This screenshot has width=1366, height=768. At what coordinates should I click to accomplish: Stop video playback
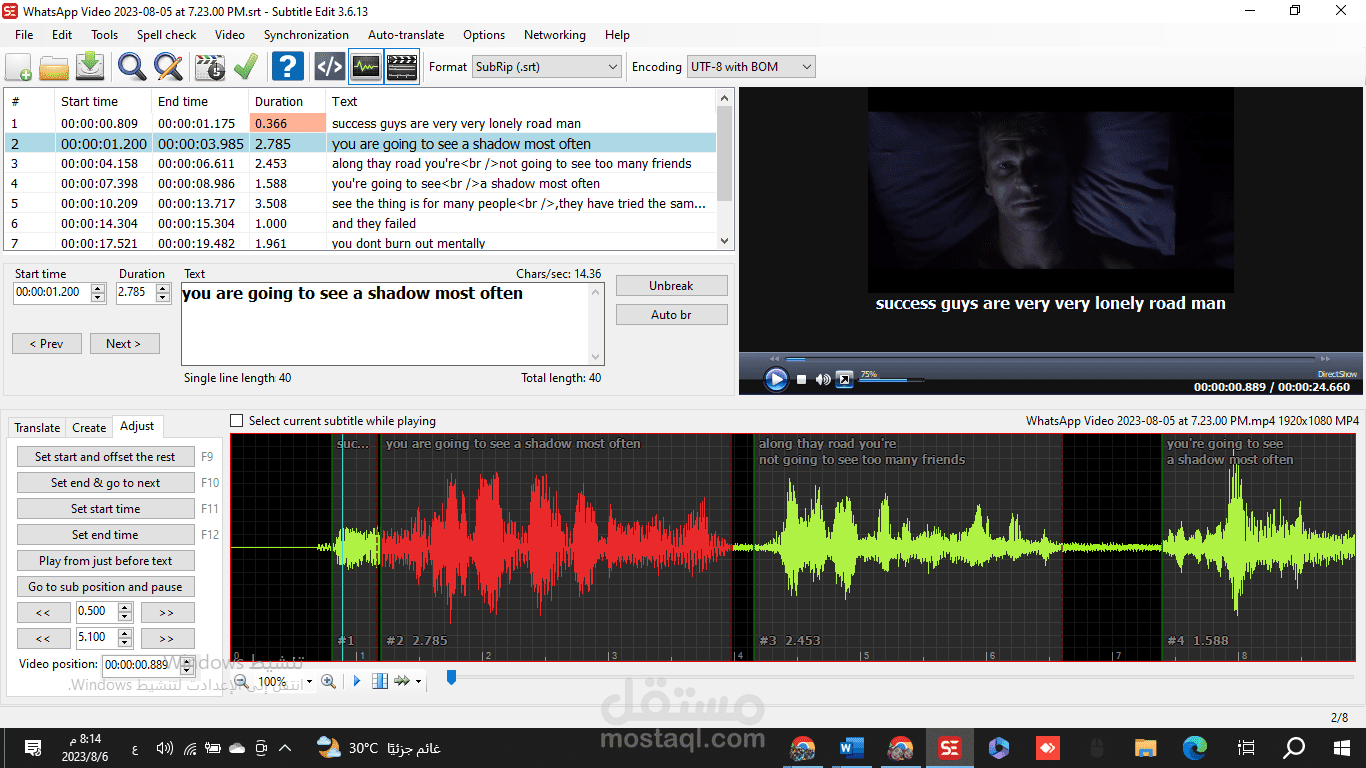pos(802,380)
